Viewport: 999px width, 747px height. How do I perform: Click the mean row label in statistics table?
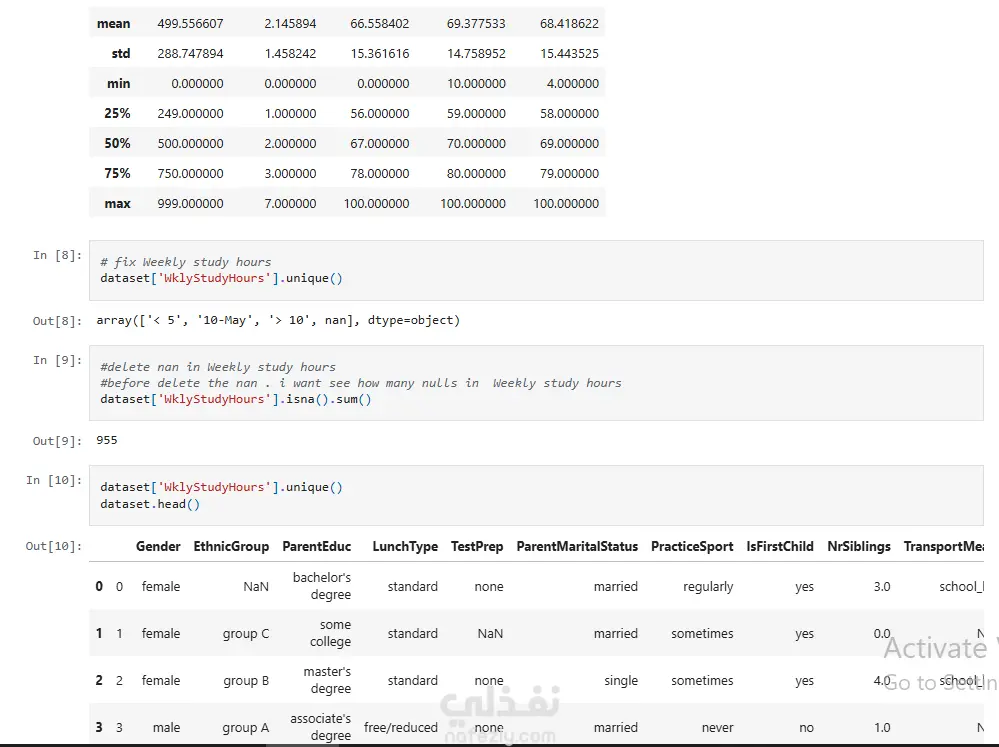[x=113, y=24]
